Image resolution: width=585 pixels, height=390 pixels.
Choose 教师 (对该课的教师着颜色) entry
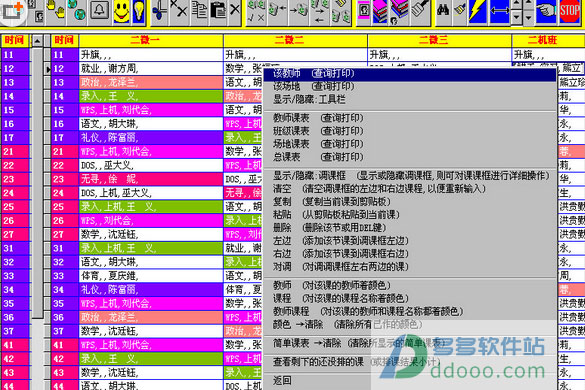(x=410, y=286)
